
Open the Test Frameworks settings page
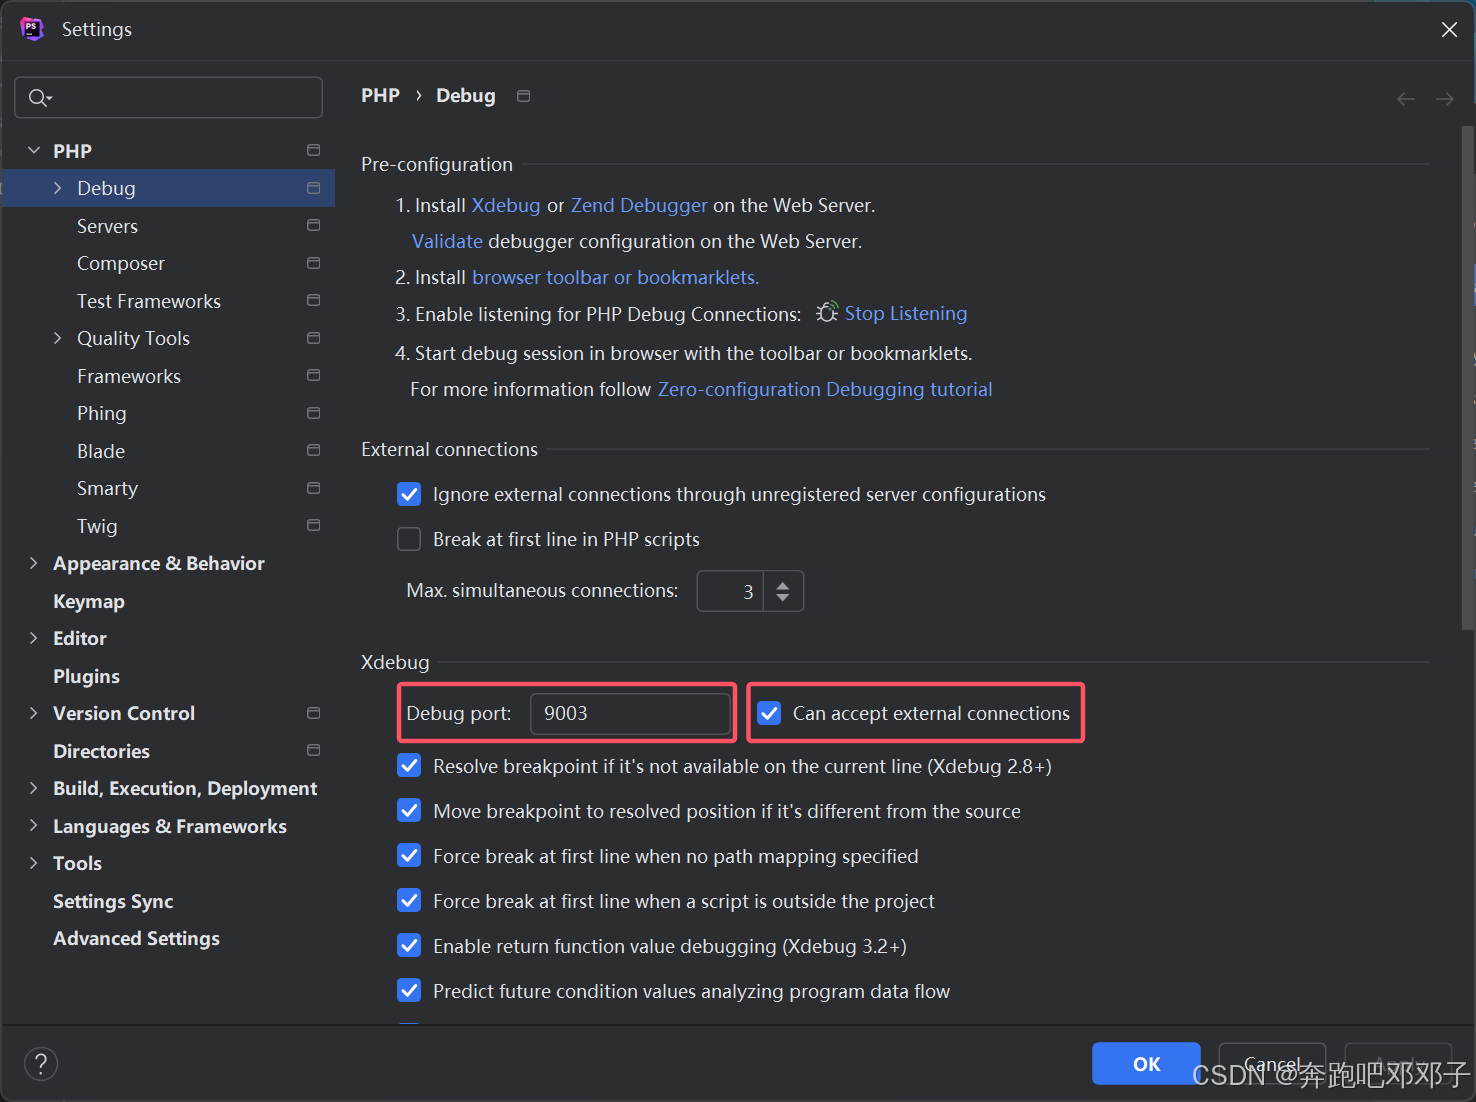tap(149, 301)
